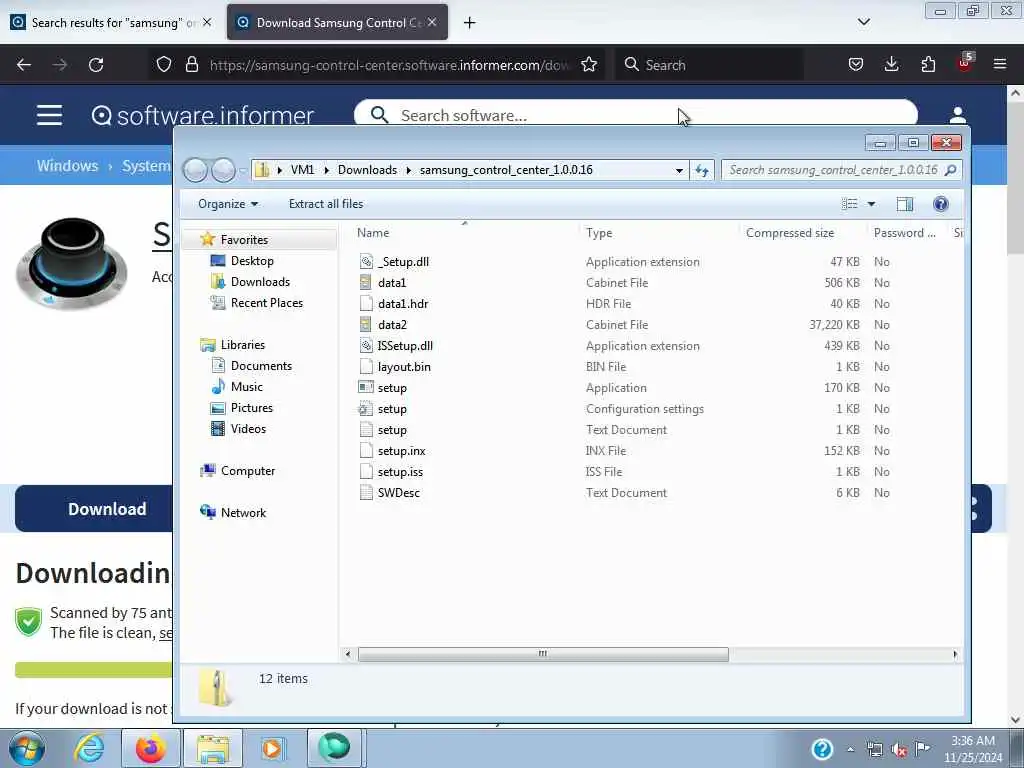This screenshot has height=768, width=1024.
Task: Click the change view icon in Explorer
Action: tap(850, 204)
